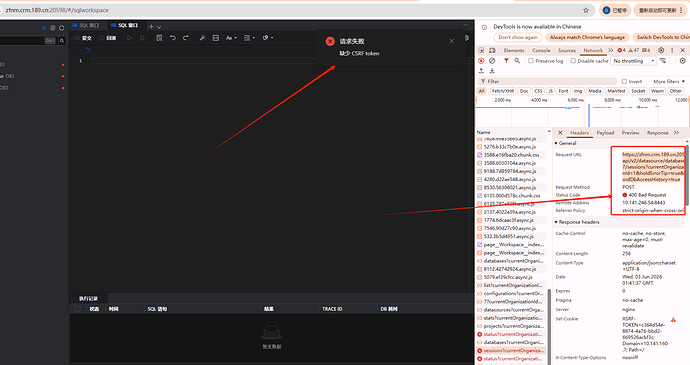Open the Preview tab
This screenshot has width=690, height=365.
(630, 133)
